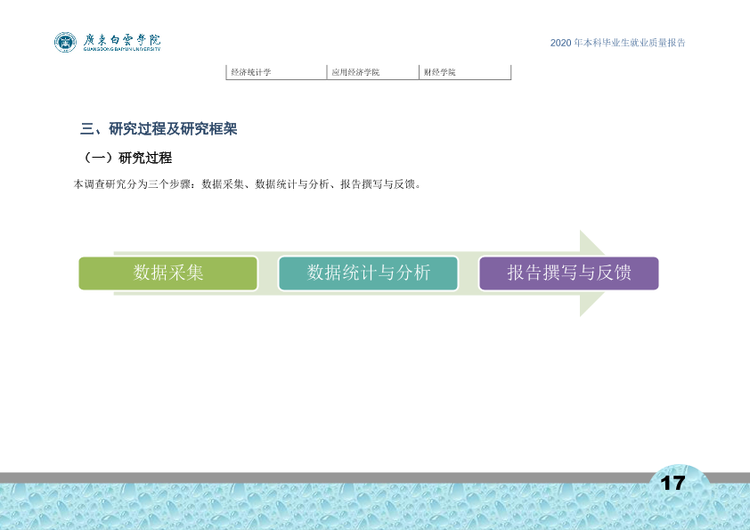Click the water droplet footer banner
The height and width of the screenshot is (530, 750).
pyautogui.click(x=375, y=506)
